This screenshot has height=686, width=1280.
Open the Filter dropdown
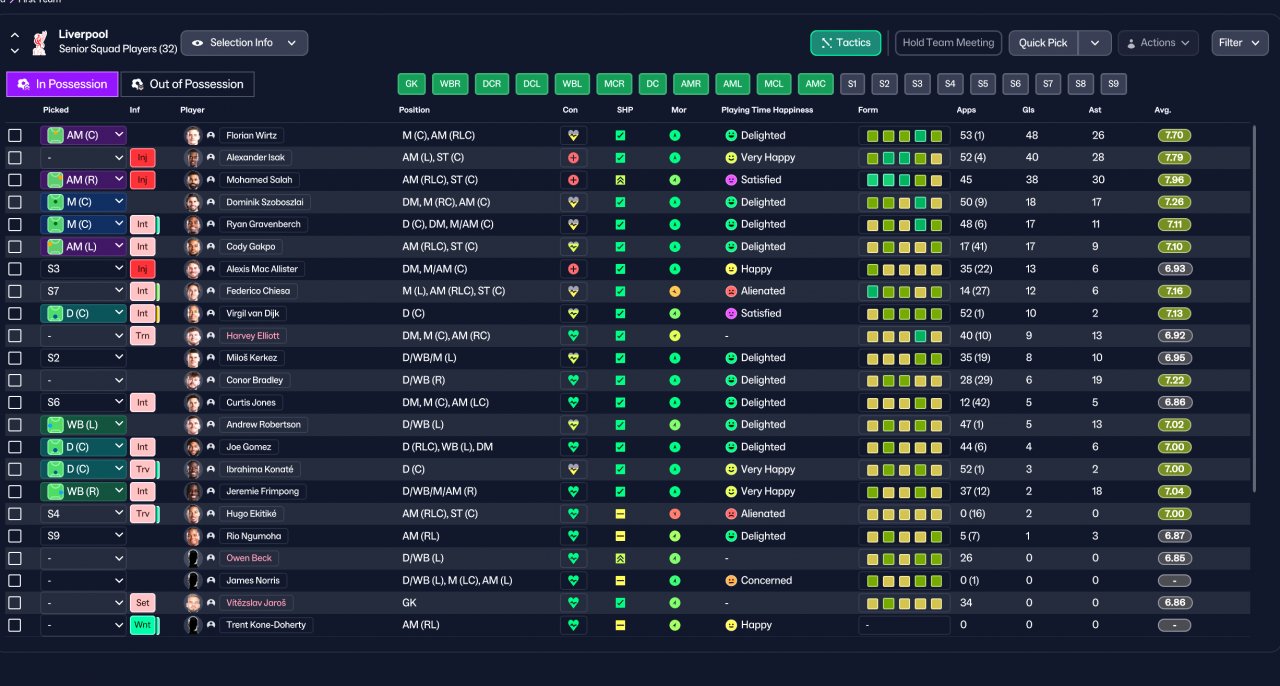1240,43
